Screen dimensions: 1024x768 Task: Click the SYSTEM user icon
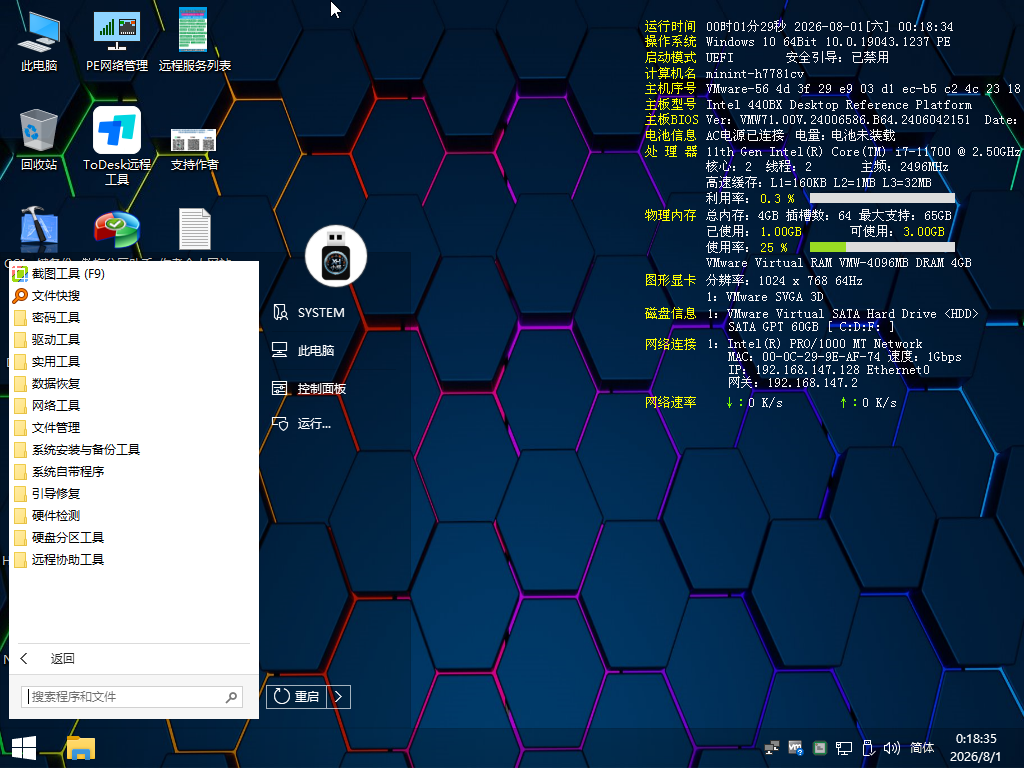click(280, 312)
